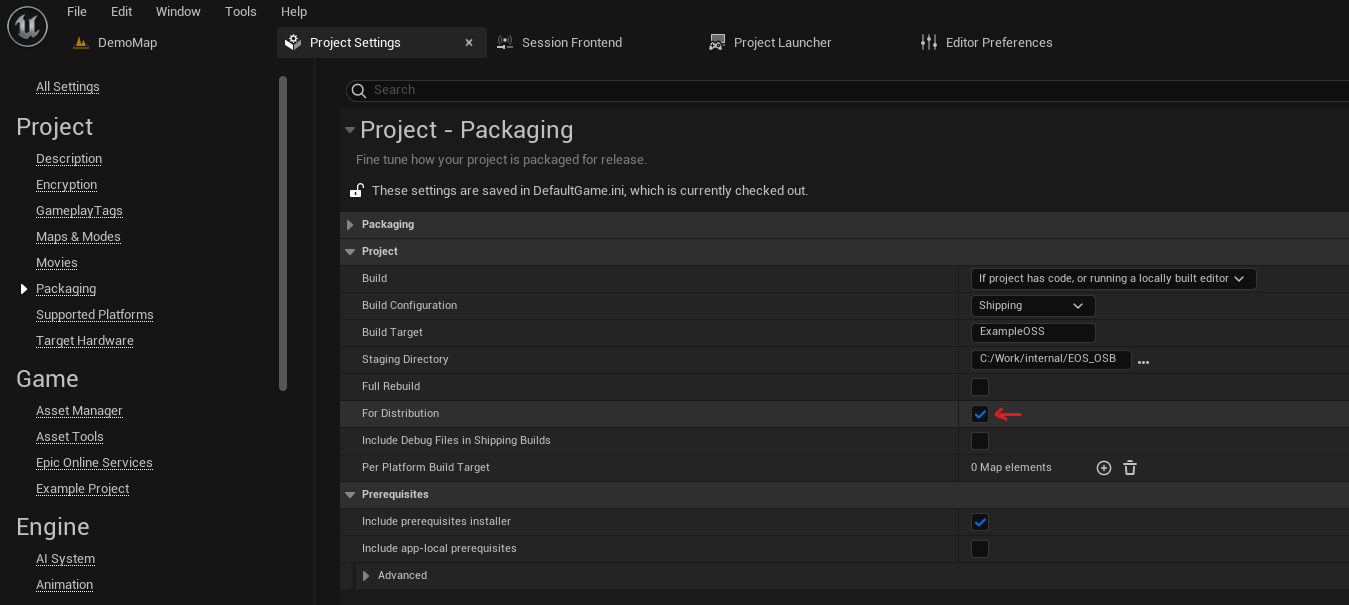
Task: Add element to Per Platform Build Target
Action: pos(1103,467)
